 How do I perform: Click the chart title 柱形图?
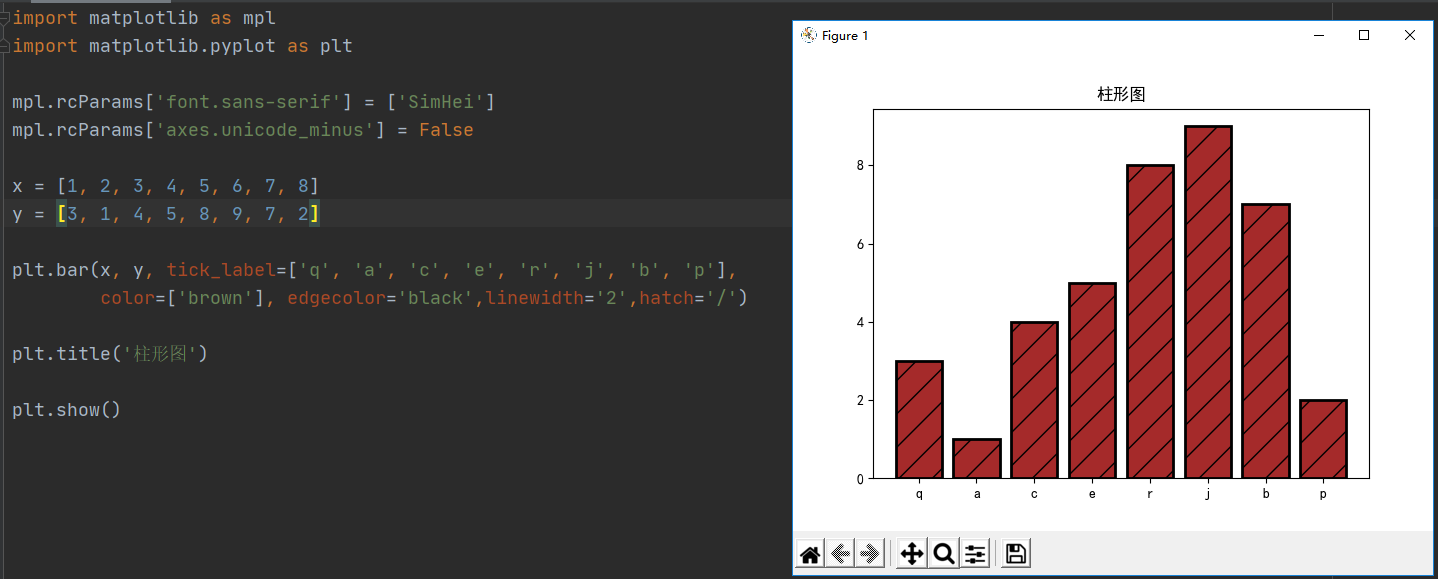[x=1121, y=95]
